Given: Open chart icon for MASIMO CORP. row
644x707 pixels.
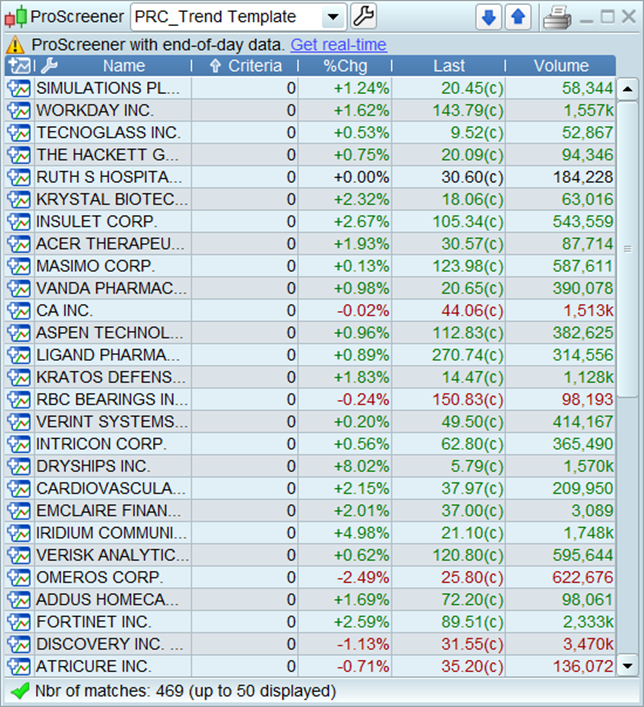Looking at the screenshot, I should [19, 266].
